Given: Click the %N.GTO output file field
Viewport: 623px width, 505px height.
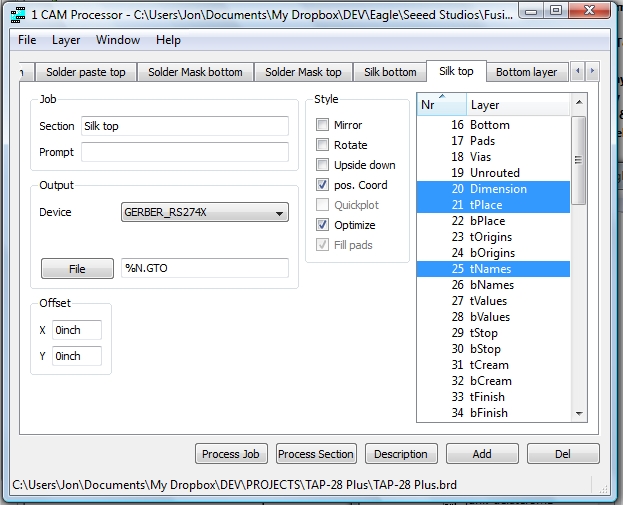Looking at the screenshot, I should tap(205, 268).
